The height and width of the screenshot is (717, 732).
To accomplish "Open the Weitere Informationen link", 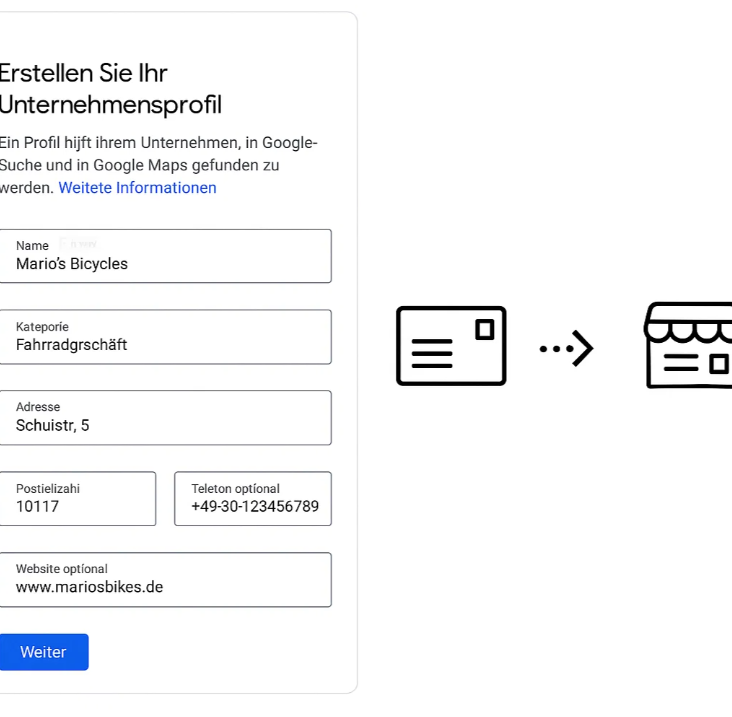I will [137, 188].
